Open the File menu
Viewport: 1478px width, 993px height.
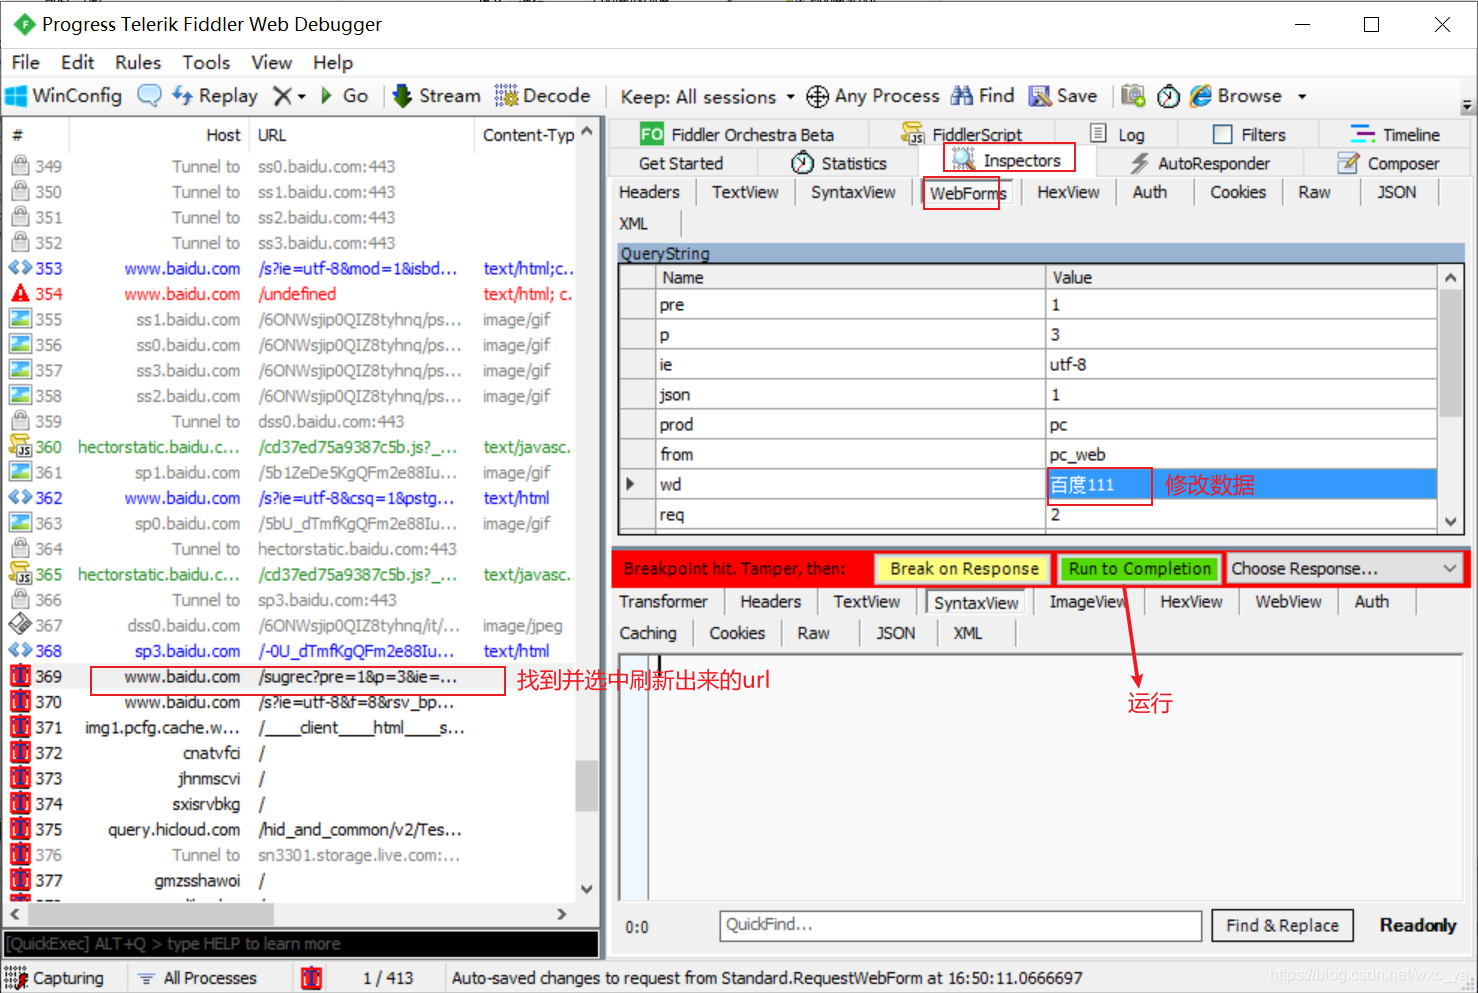coord(26,62)
